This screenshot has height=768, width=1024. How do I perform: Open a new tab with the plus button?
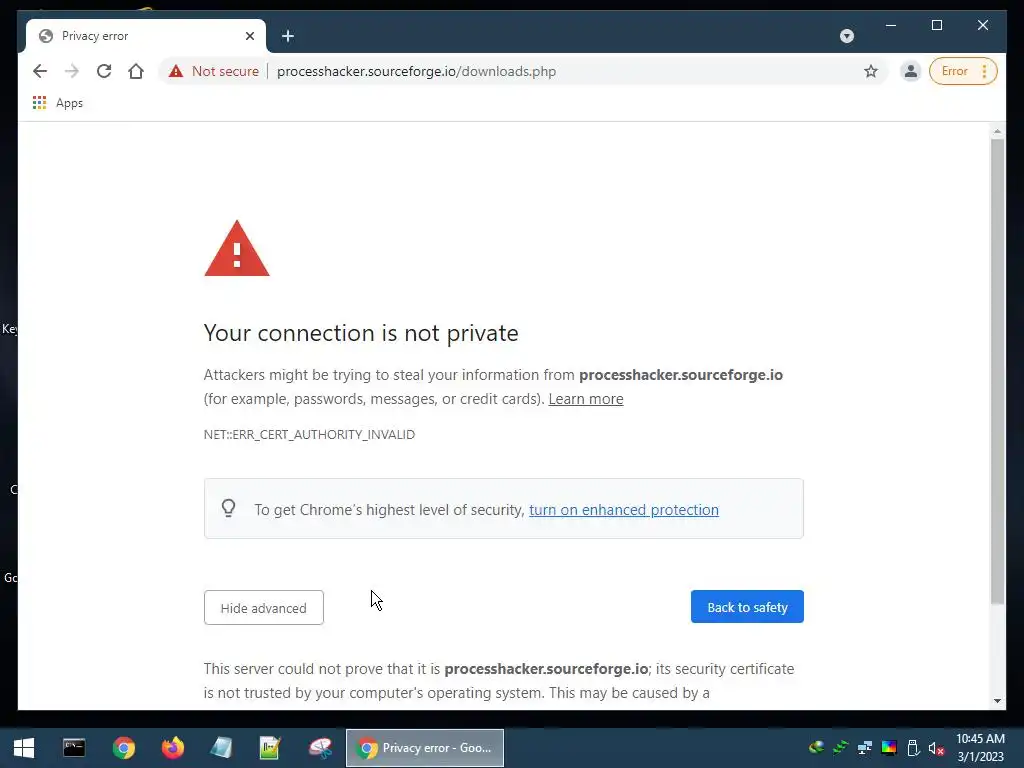tap(287, 36)
